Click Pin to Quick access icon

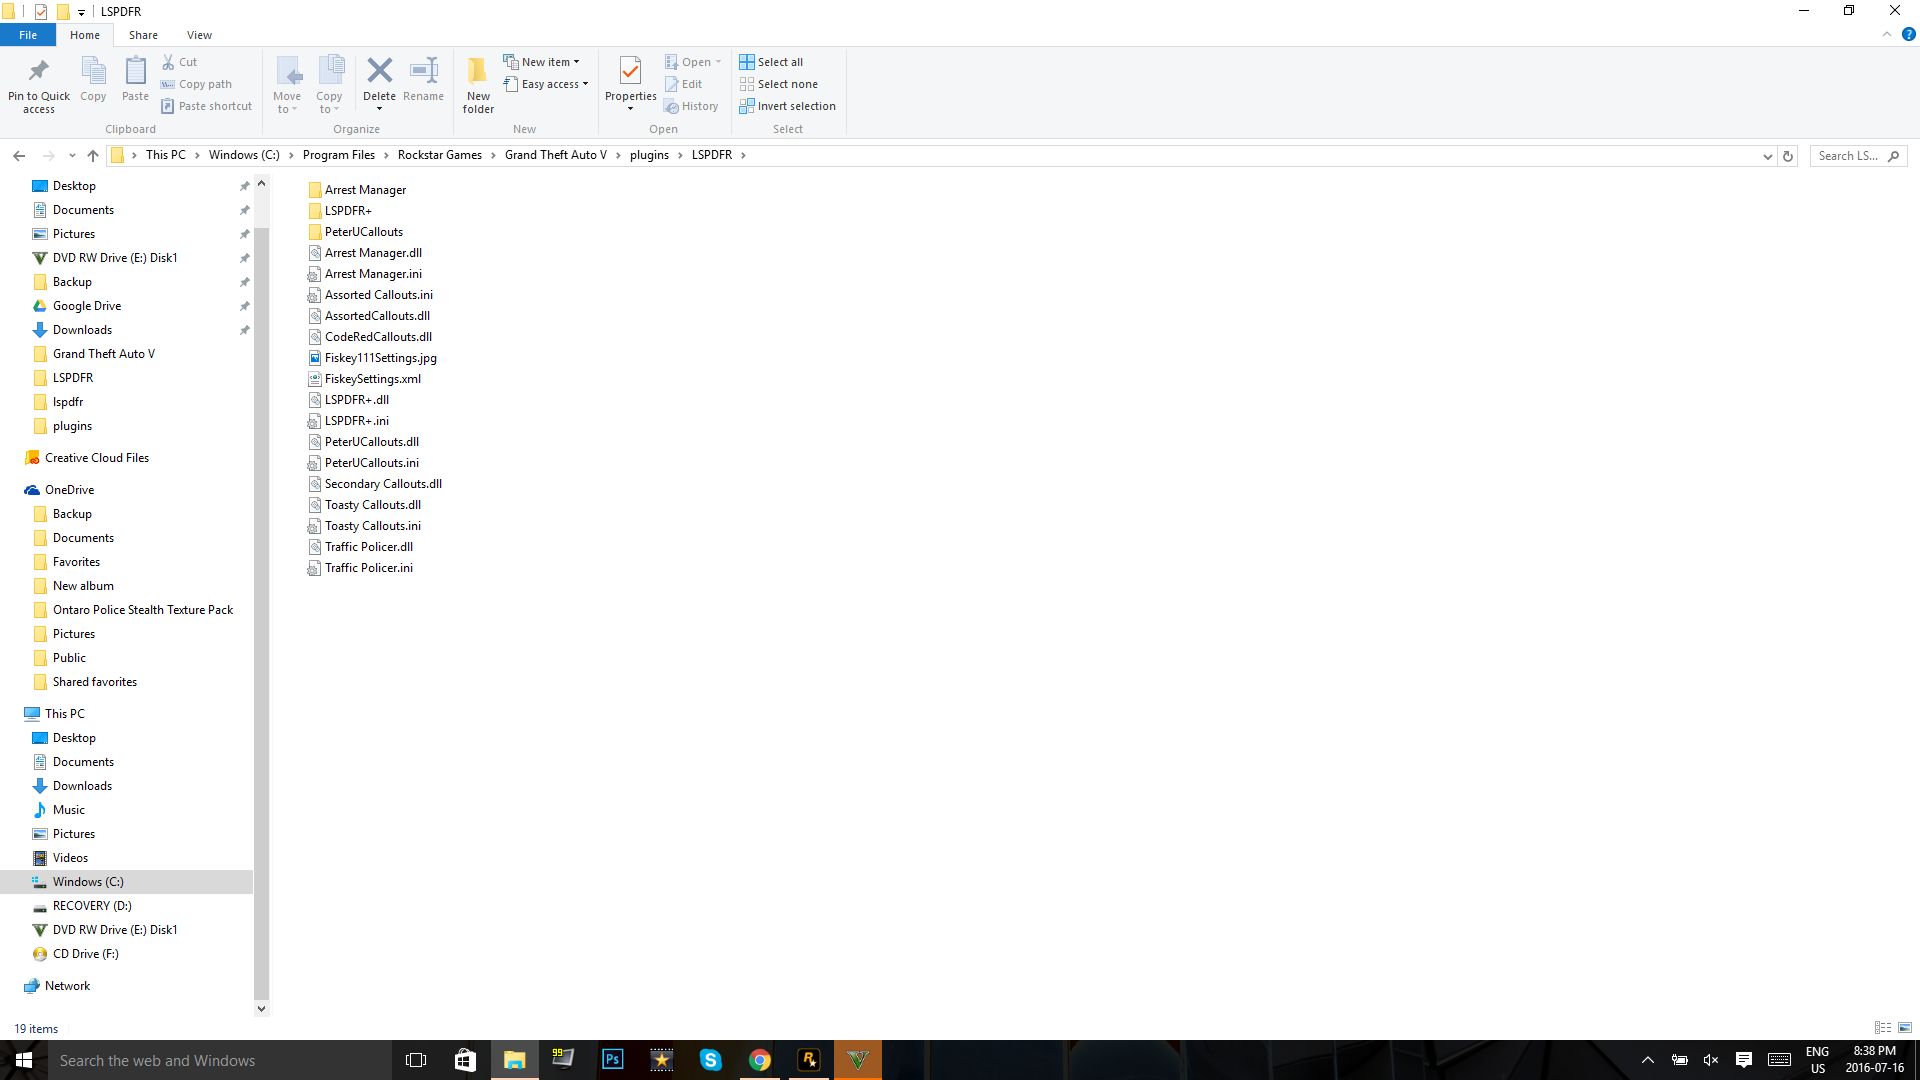(39, 71)
